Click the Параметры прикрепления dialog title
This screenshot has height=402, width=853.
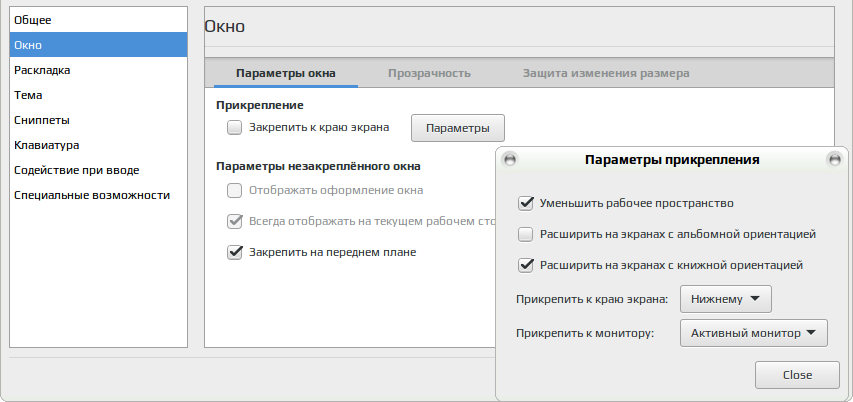pyautogui.click(x=672, y=160)
